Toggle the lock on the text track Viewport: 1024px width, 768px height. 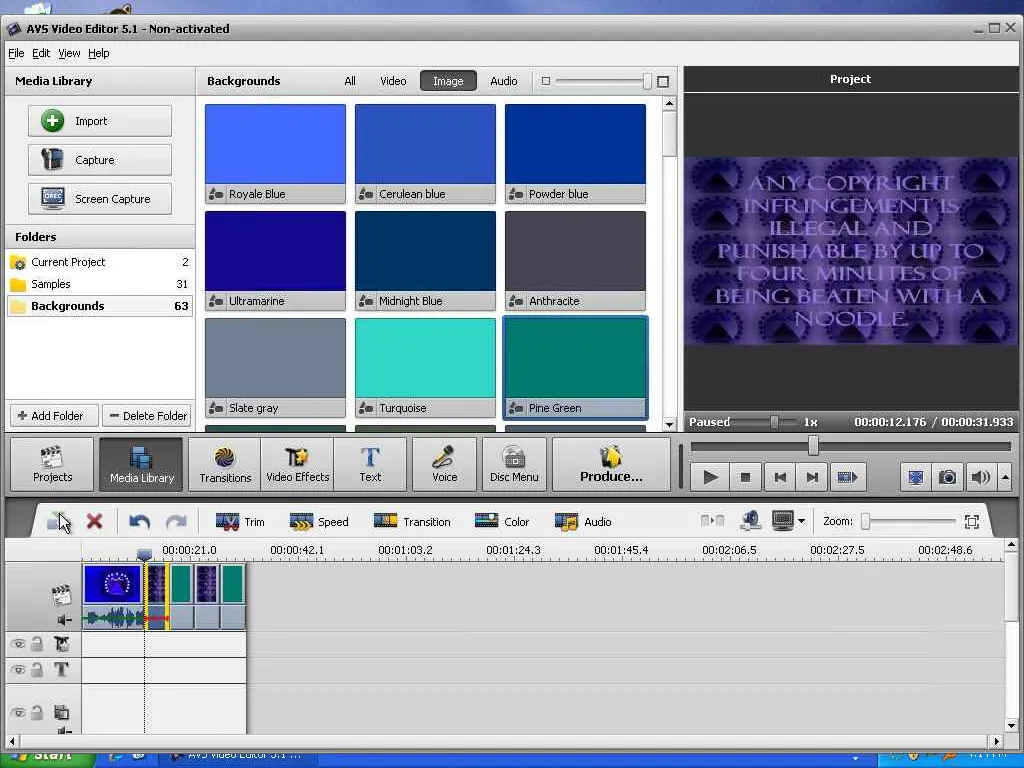[x=37, y=670]
